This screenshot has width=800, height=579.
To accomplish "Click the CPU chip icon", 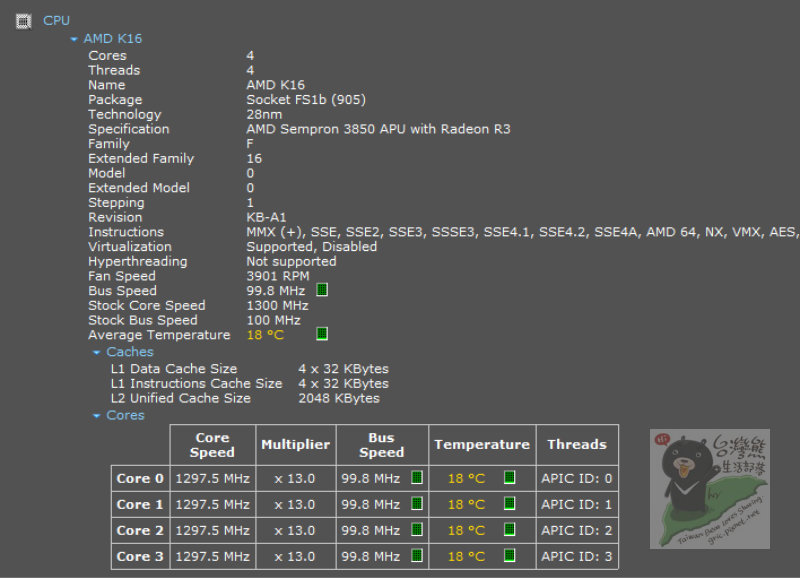I will click(23, 21).
